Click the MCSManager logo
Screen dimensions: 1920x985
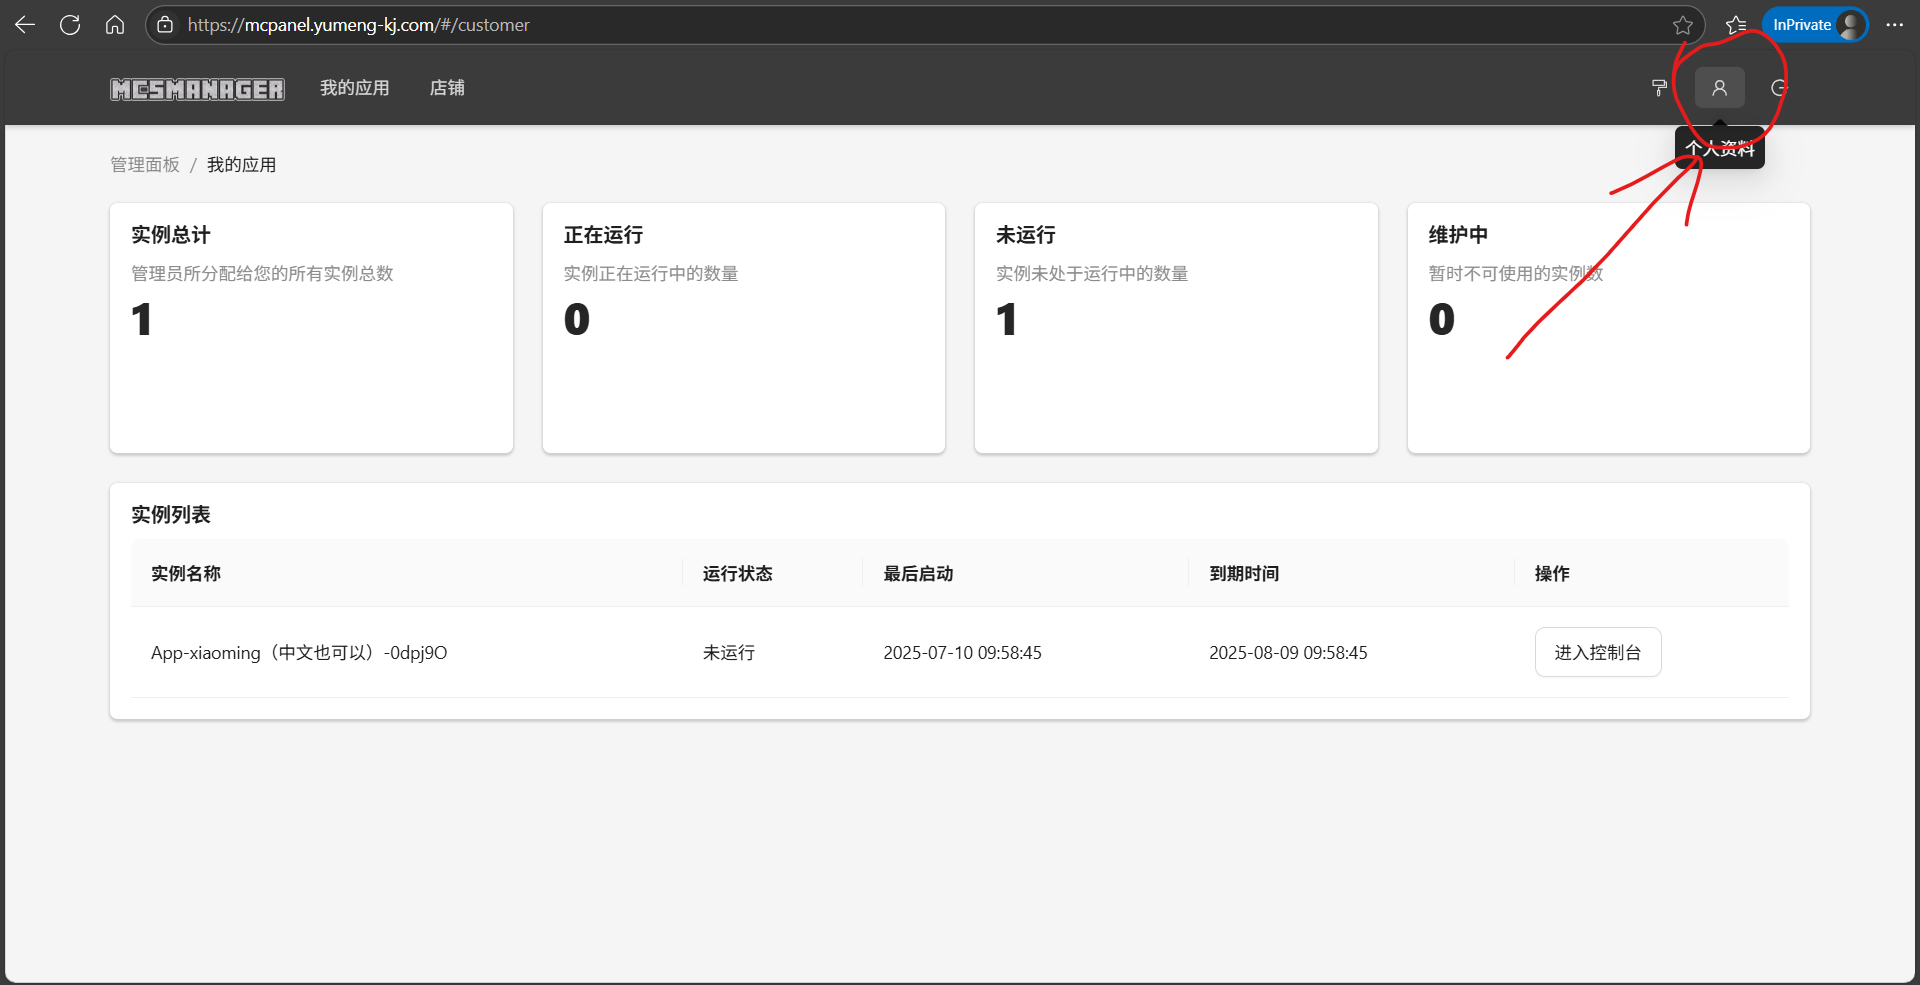click(x=197, y=89)
